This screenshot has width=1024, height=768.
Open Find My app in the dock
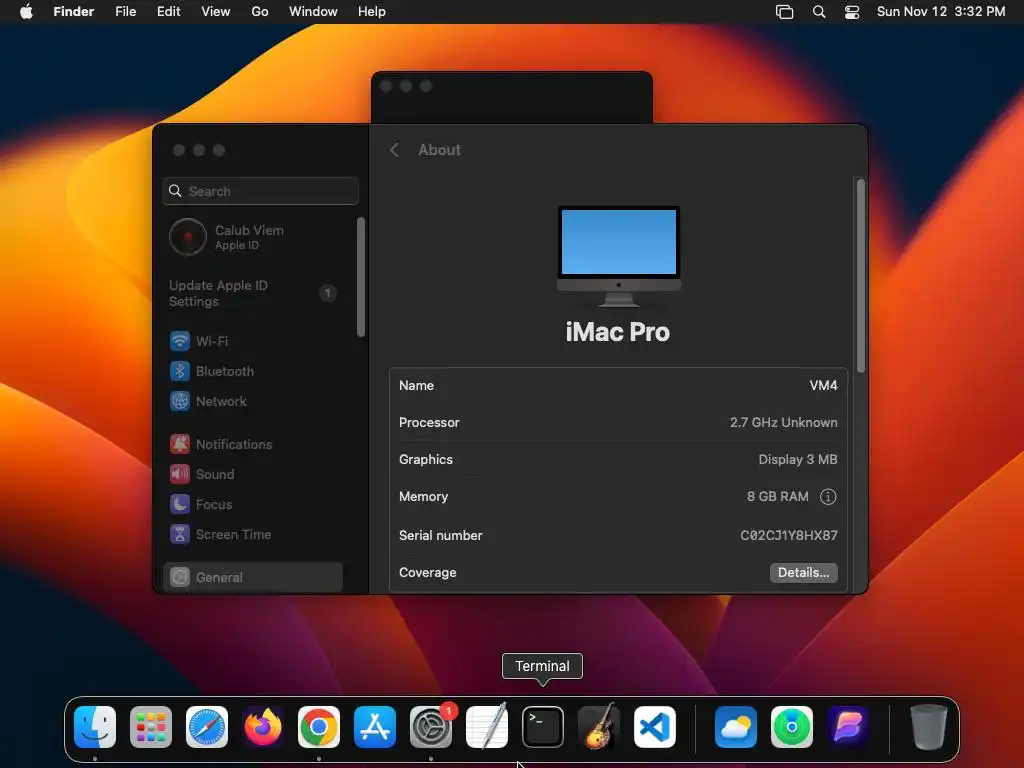792,727
